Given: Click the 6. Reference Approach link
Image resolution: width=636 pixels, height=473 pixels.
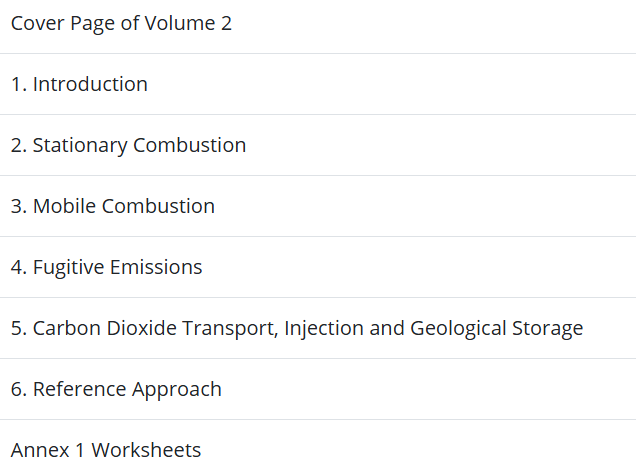Looking at the screenshot, I should 116,389.
